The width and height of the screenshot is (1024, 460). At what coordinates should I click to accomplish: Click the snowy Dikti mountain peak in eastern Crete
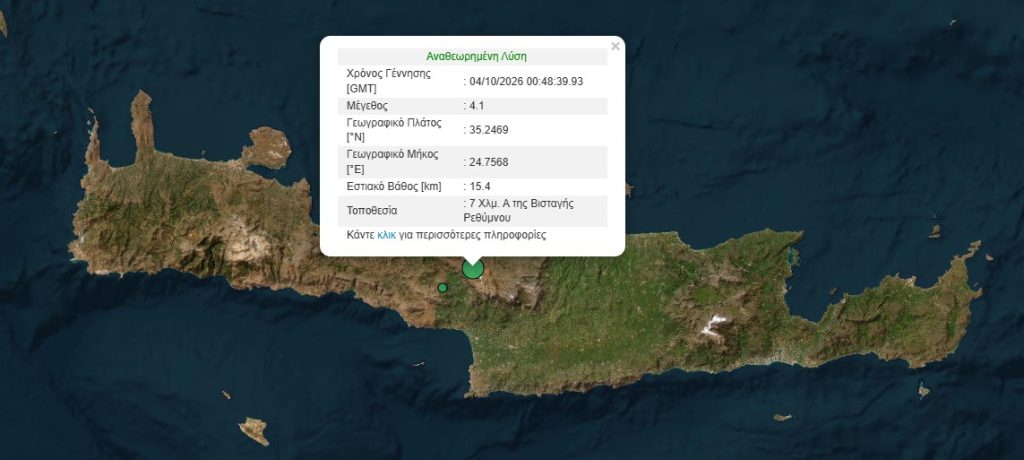[713, 325]
